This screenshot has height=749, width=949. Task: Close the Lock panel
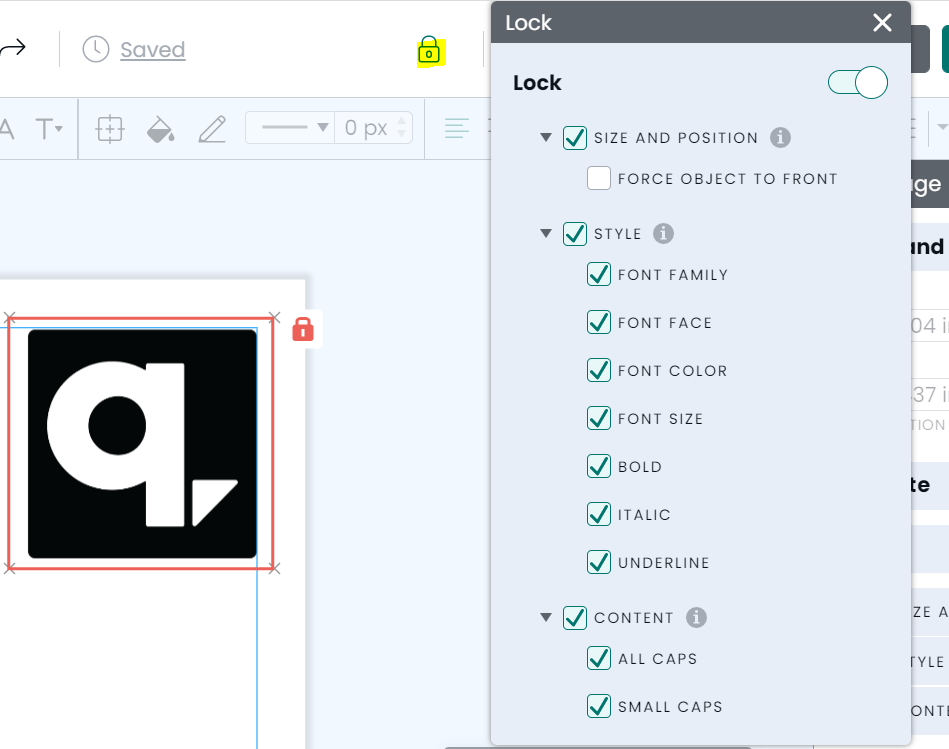point(882,23)
